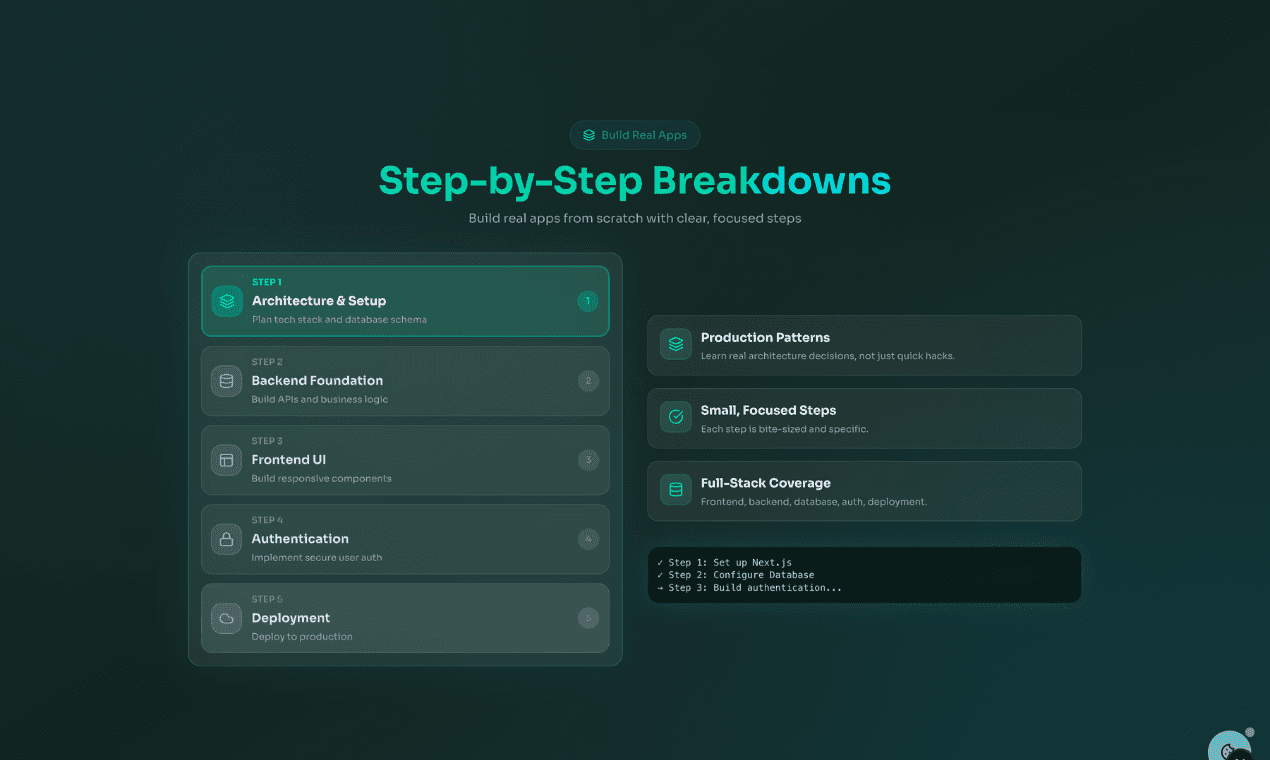The height and width of the screenshot is (760, 1270).
Task: Select the check-circle icon on Small, Focused Steps
Action: pyautogui.click(x=675, y=417)
